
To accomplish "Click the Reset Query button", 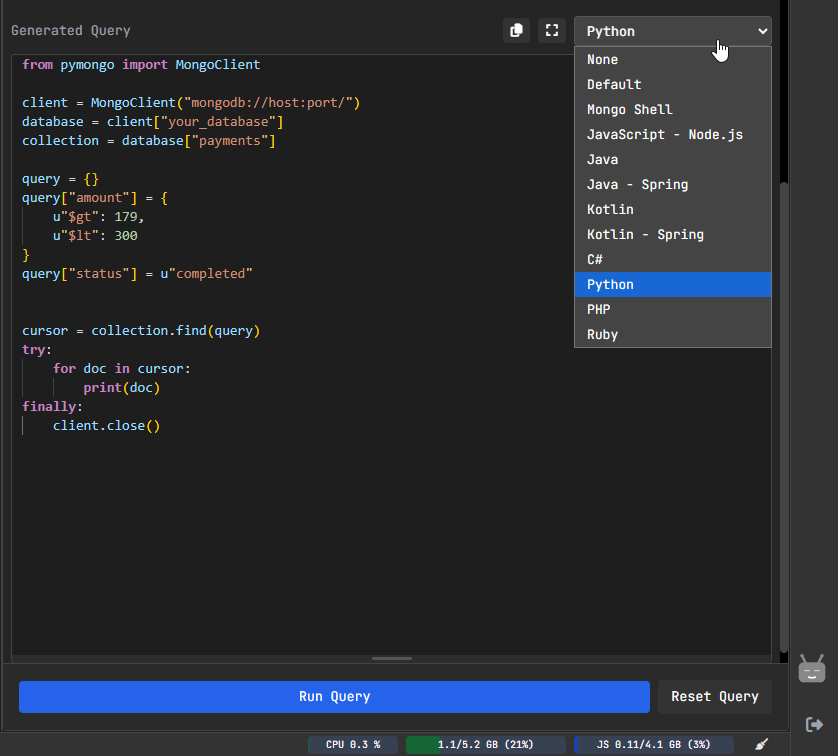I will (x=715, y=697).
